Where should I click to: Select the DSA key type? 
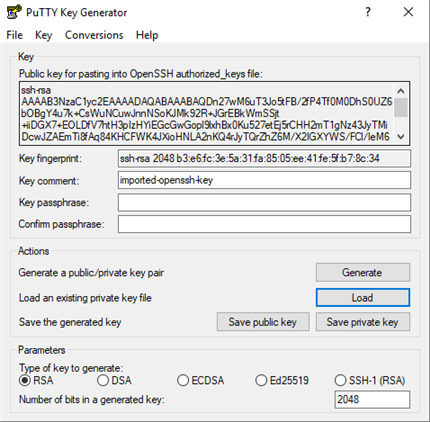pyautogui.click(x=114, y=380)
